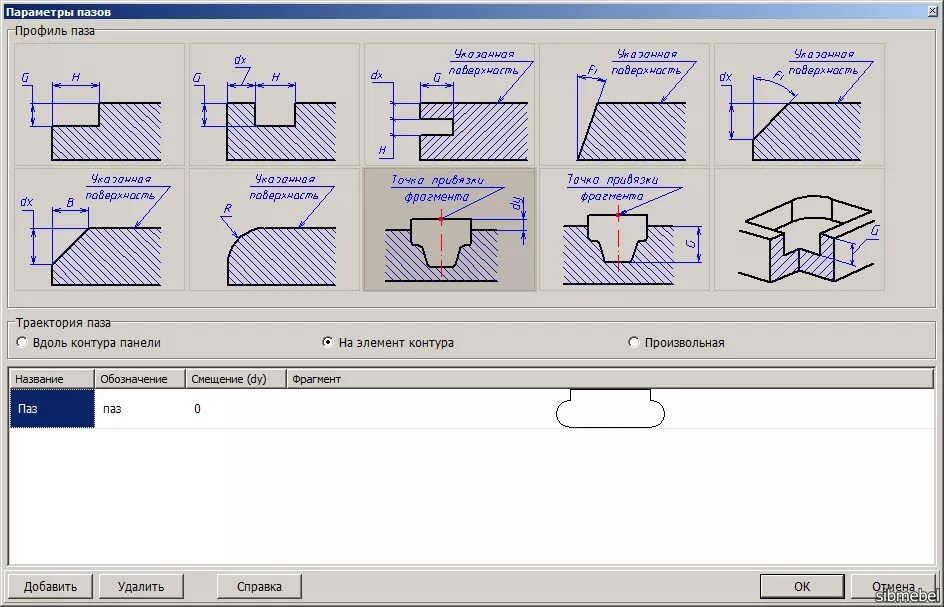Choose the chamfer profile with dx and Fi
Viewport: 944px width, 607px height.
800,104
